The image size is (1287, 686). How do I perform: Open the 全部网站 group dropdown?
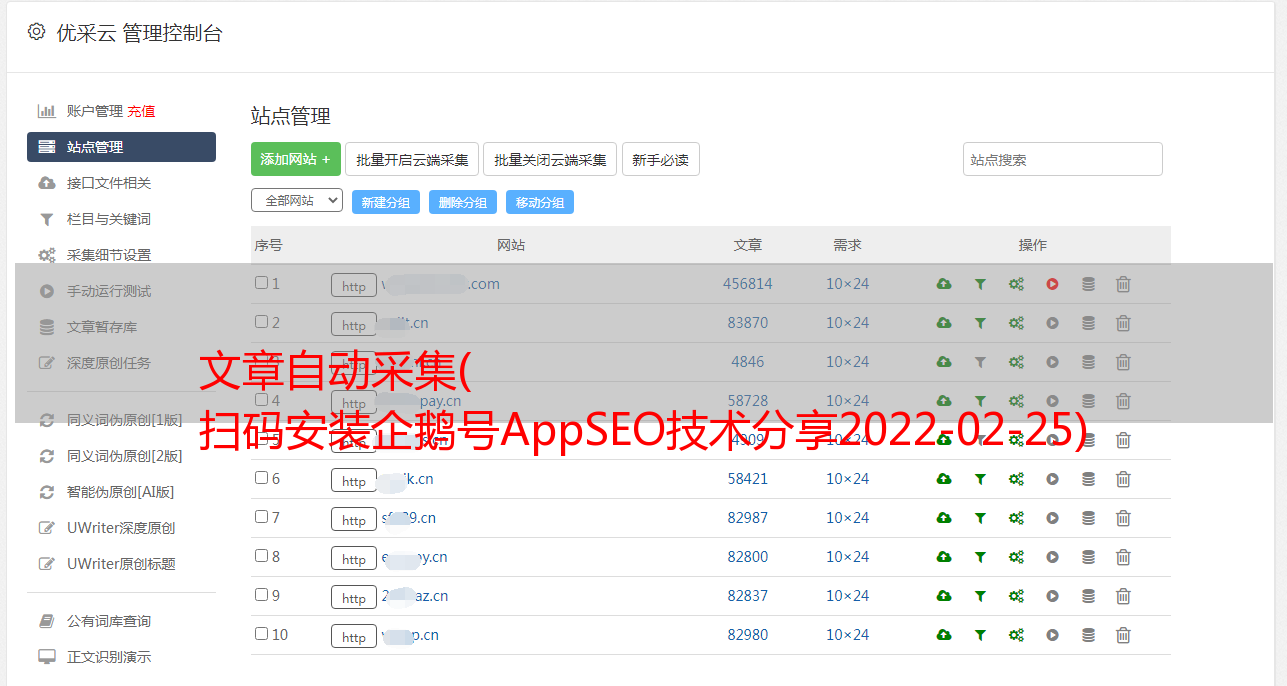(297, 200)
